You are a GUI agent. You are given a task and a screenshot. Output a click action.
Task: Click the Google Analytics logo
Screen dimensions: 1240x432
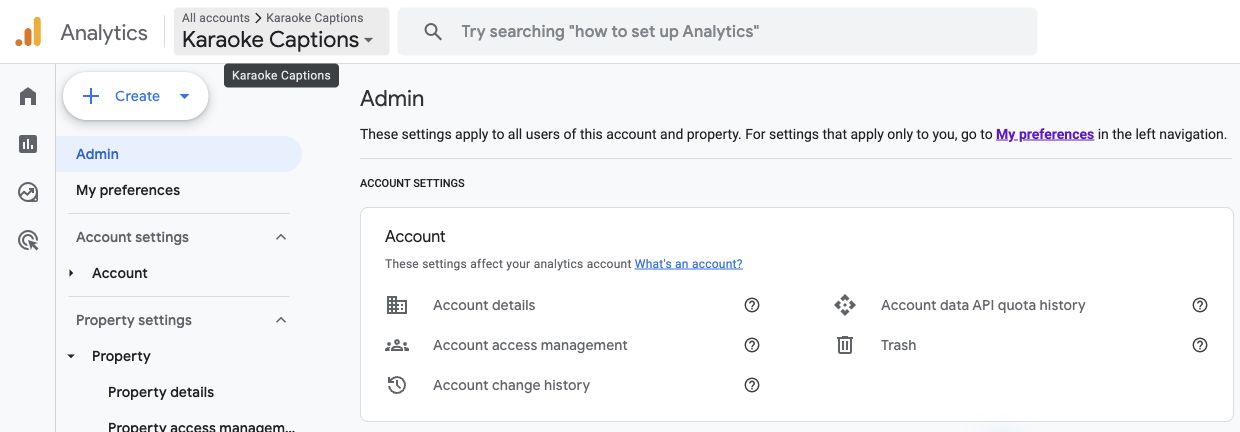(28, 32)
